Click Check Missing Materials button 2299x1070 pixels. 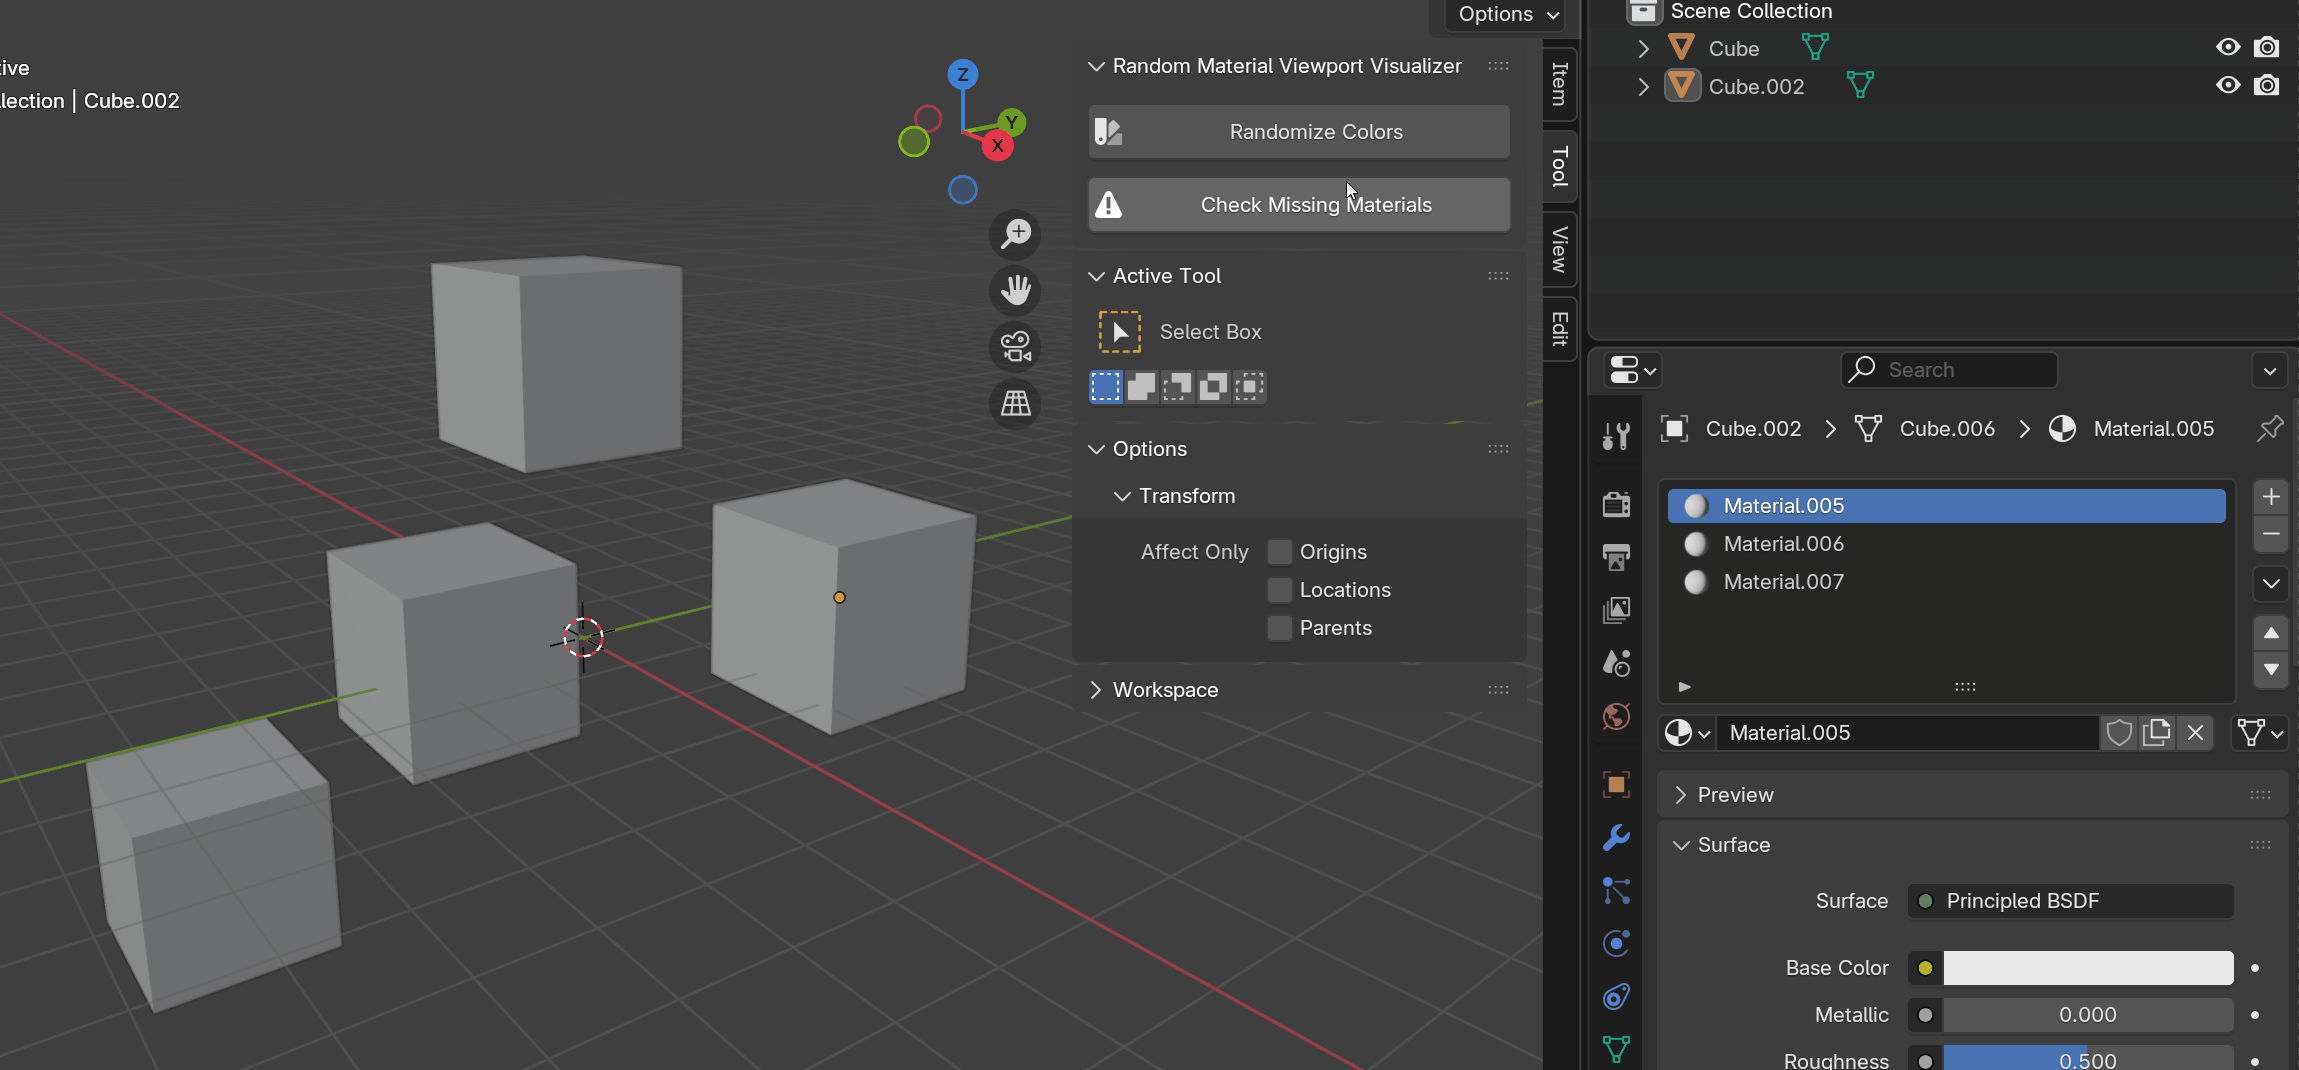click(x=1299, y=205)
